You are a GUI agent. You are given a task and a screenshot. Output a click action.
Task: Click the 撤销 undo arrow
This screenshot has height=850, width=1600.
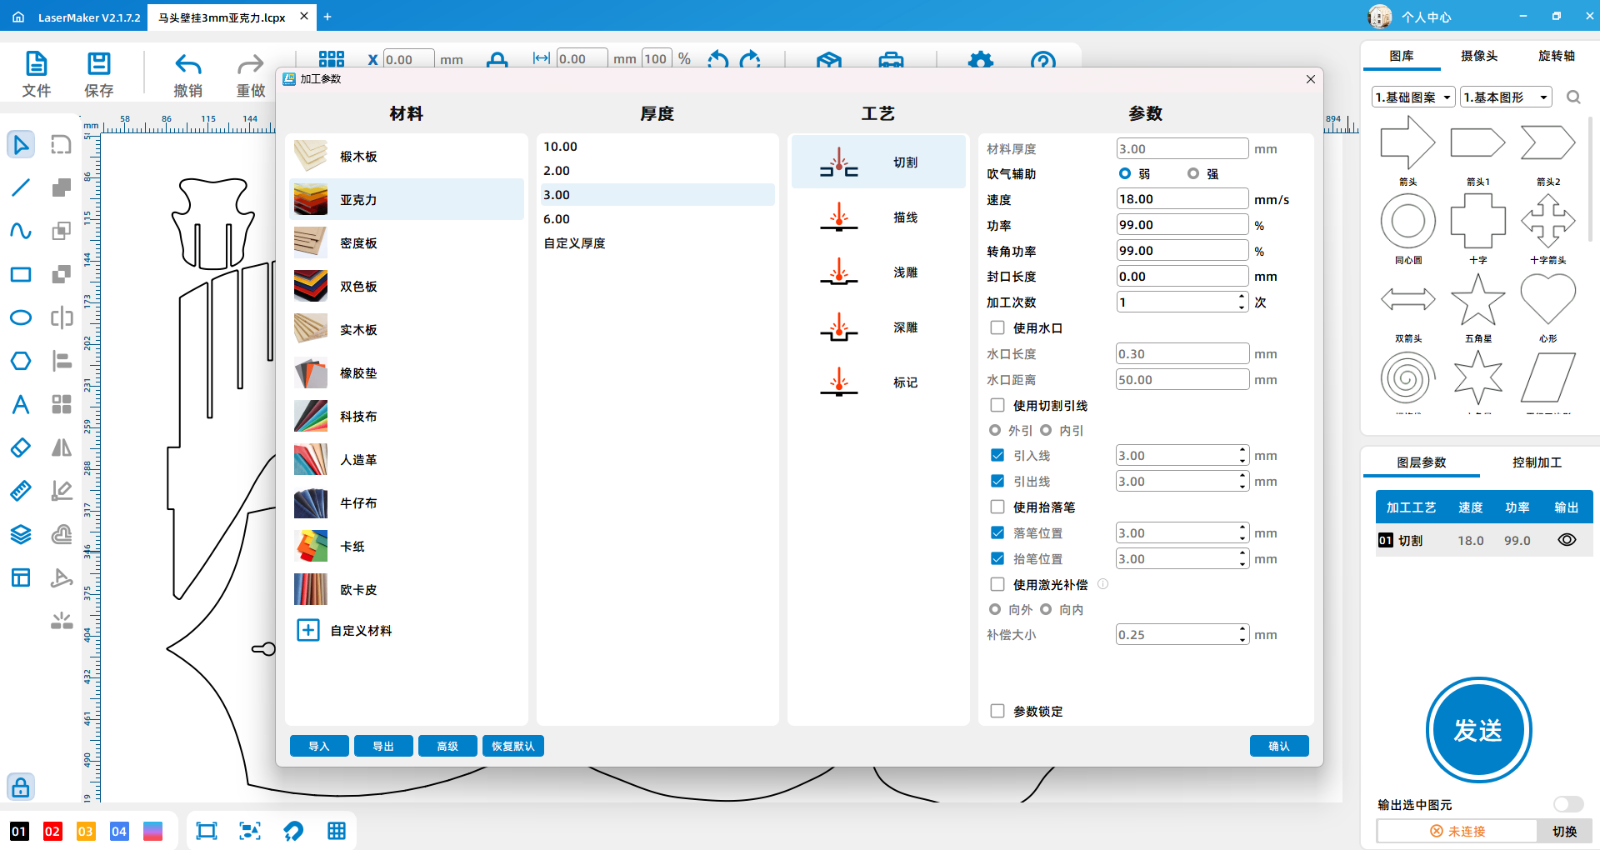click(x=188, y=65)
